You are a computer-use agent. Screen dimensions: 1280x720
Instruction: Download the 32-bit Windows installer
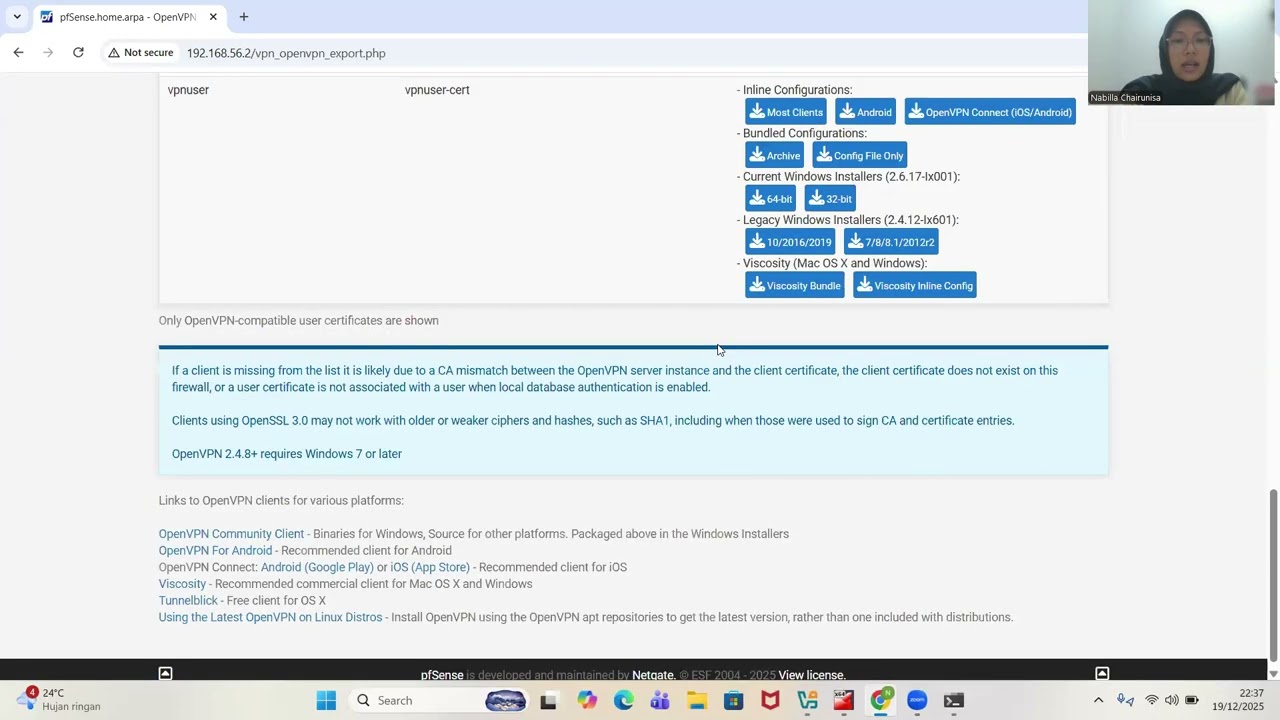click(x=830, y=198)
